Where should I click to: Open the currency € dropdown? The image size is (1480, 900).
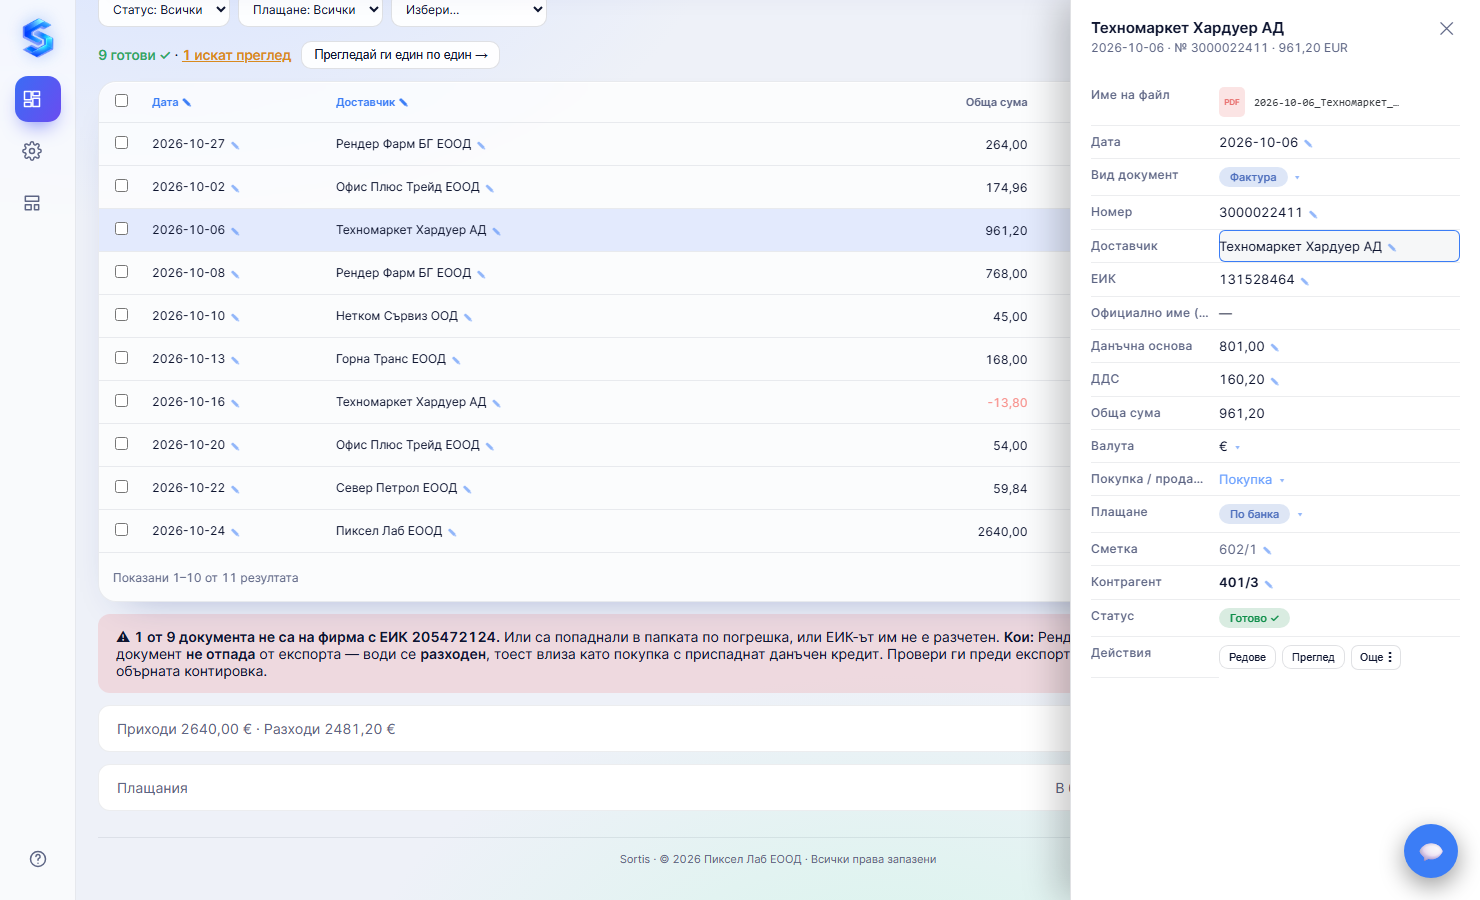[1230, 447]
